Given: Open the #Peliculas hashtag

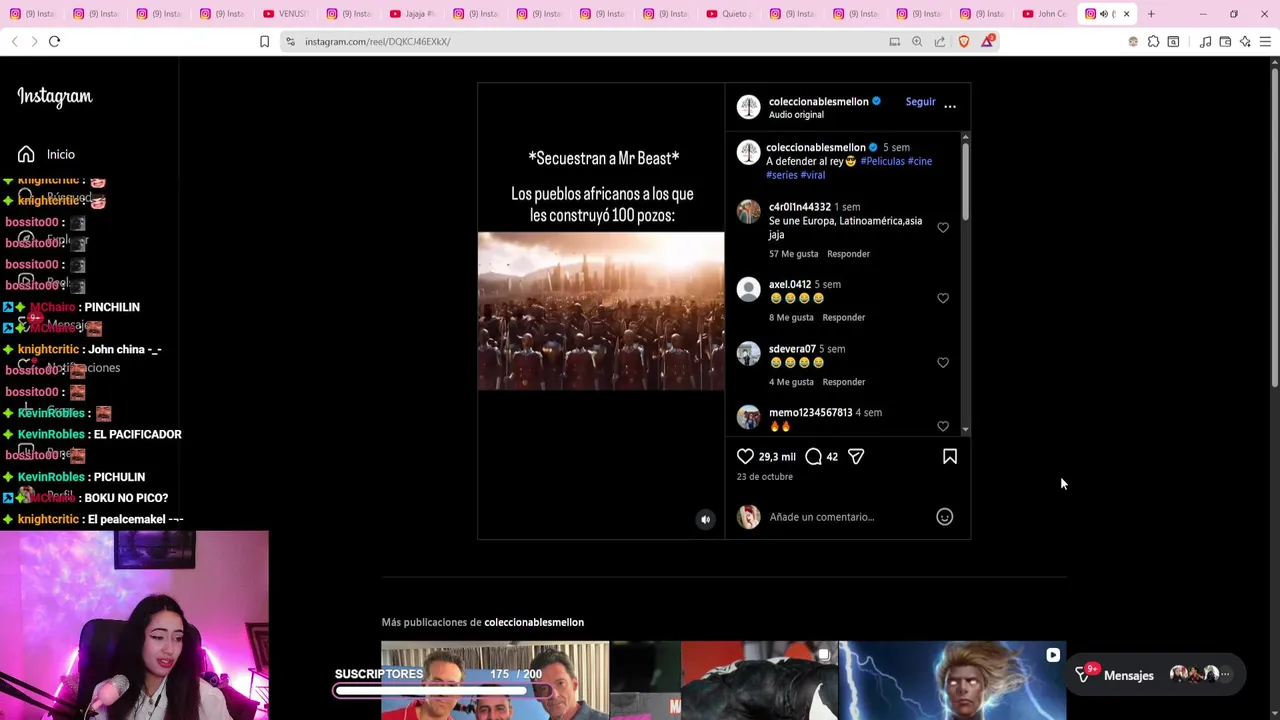Looking at the screenshot, I should click(882, 161).
